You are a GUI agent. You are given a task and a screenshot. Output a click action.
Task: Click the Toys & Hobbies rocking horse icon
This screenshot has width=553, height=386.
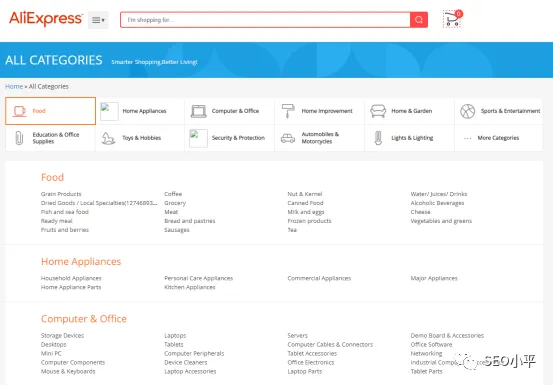(108, 138)
